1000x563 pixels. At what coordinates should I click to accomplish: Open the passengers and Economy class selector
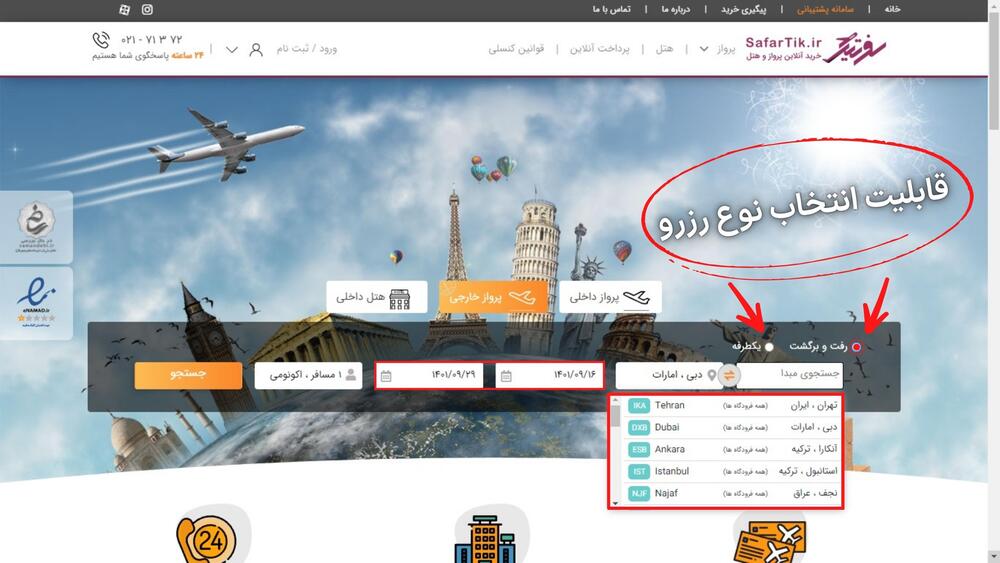[308, 376]
